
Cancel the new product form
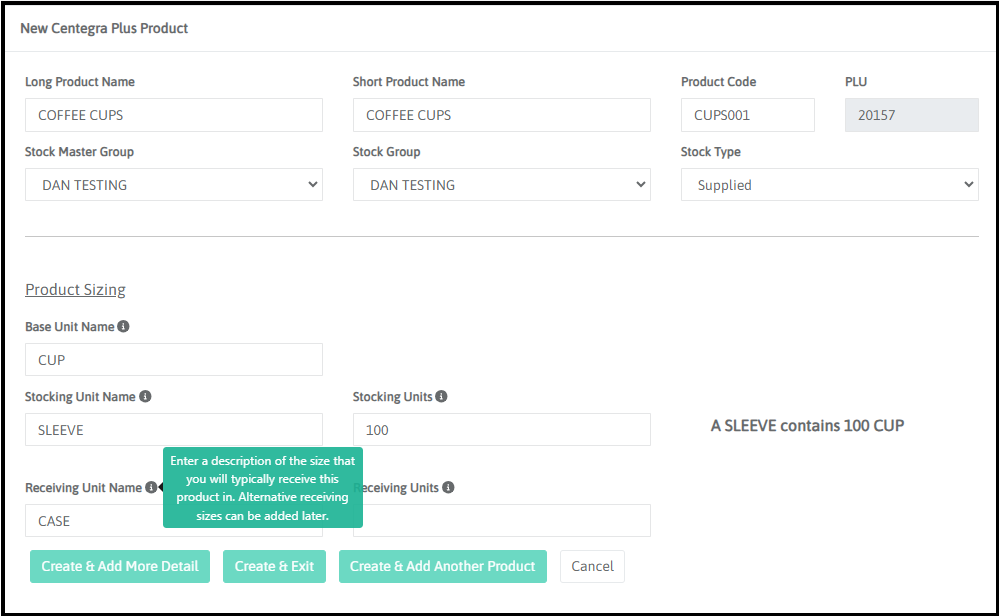coord(592,566)
